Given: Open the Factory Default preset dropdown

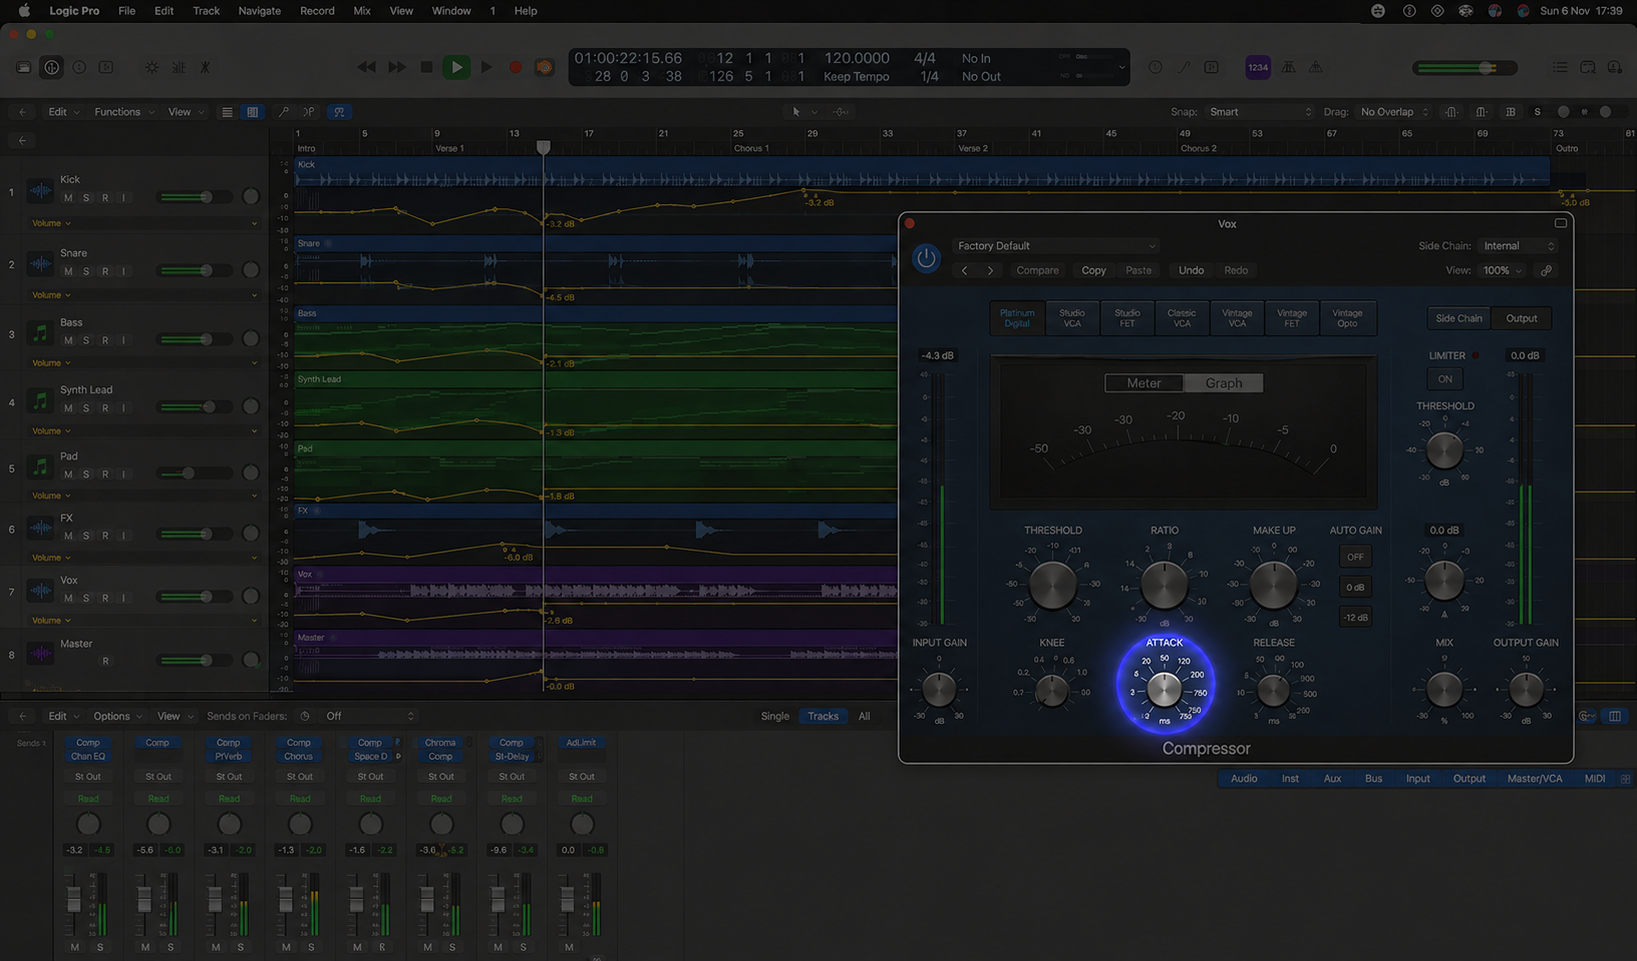Looking at the screenshot, I should [x=1056, y=246].
